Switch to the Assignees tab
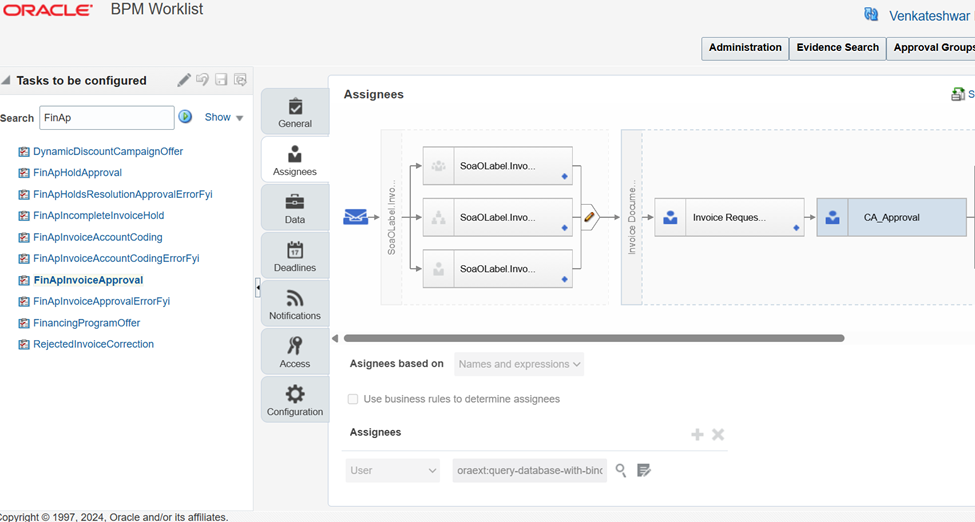Viewport: 975px width, 522px height. pyautogui.click(x=295, y=160)
